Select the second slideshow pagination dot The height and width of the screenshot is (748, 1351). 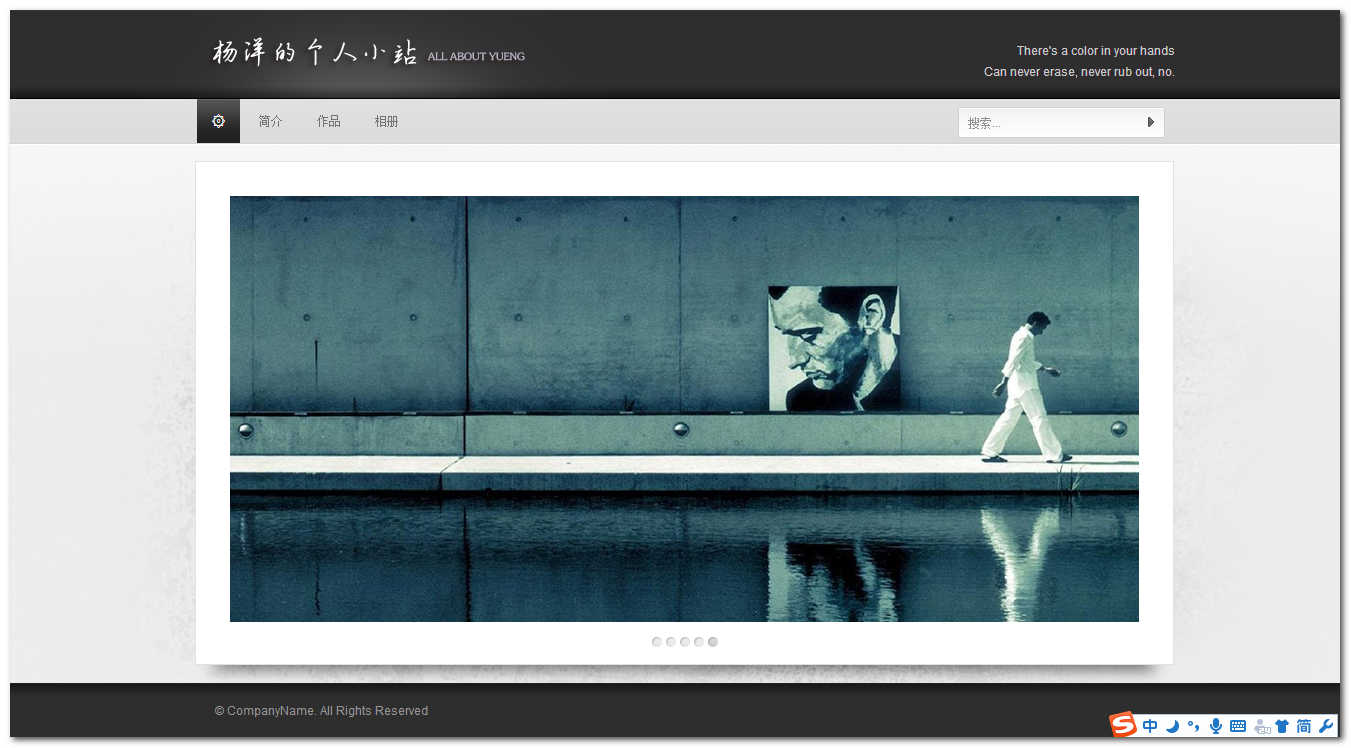pos(670,642)
